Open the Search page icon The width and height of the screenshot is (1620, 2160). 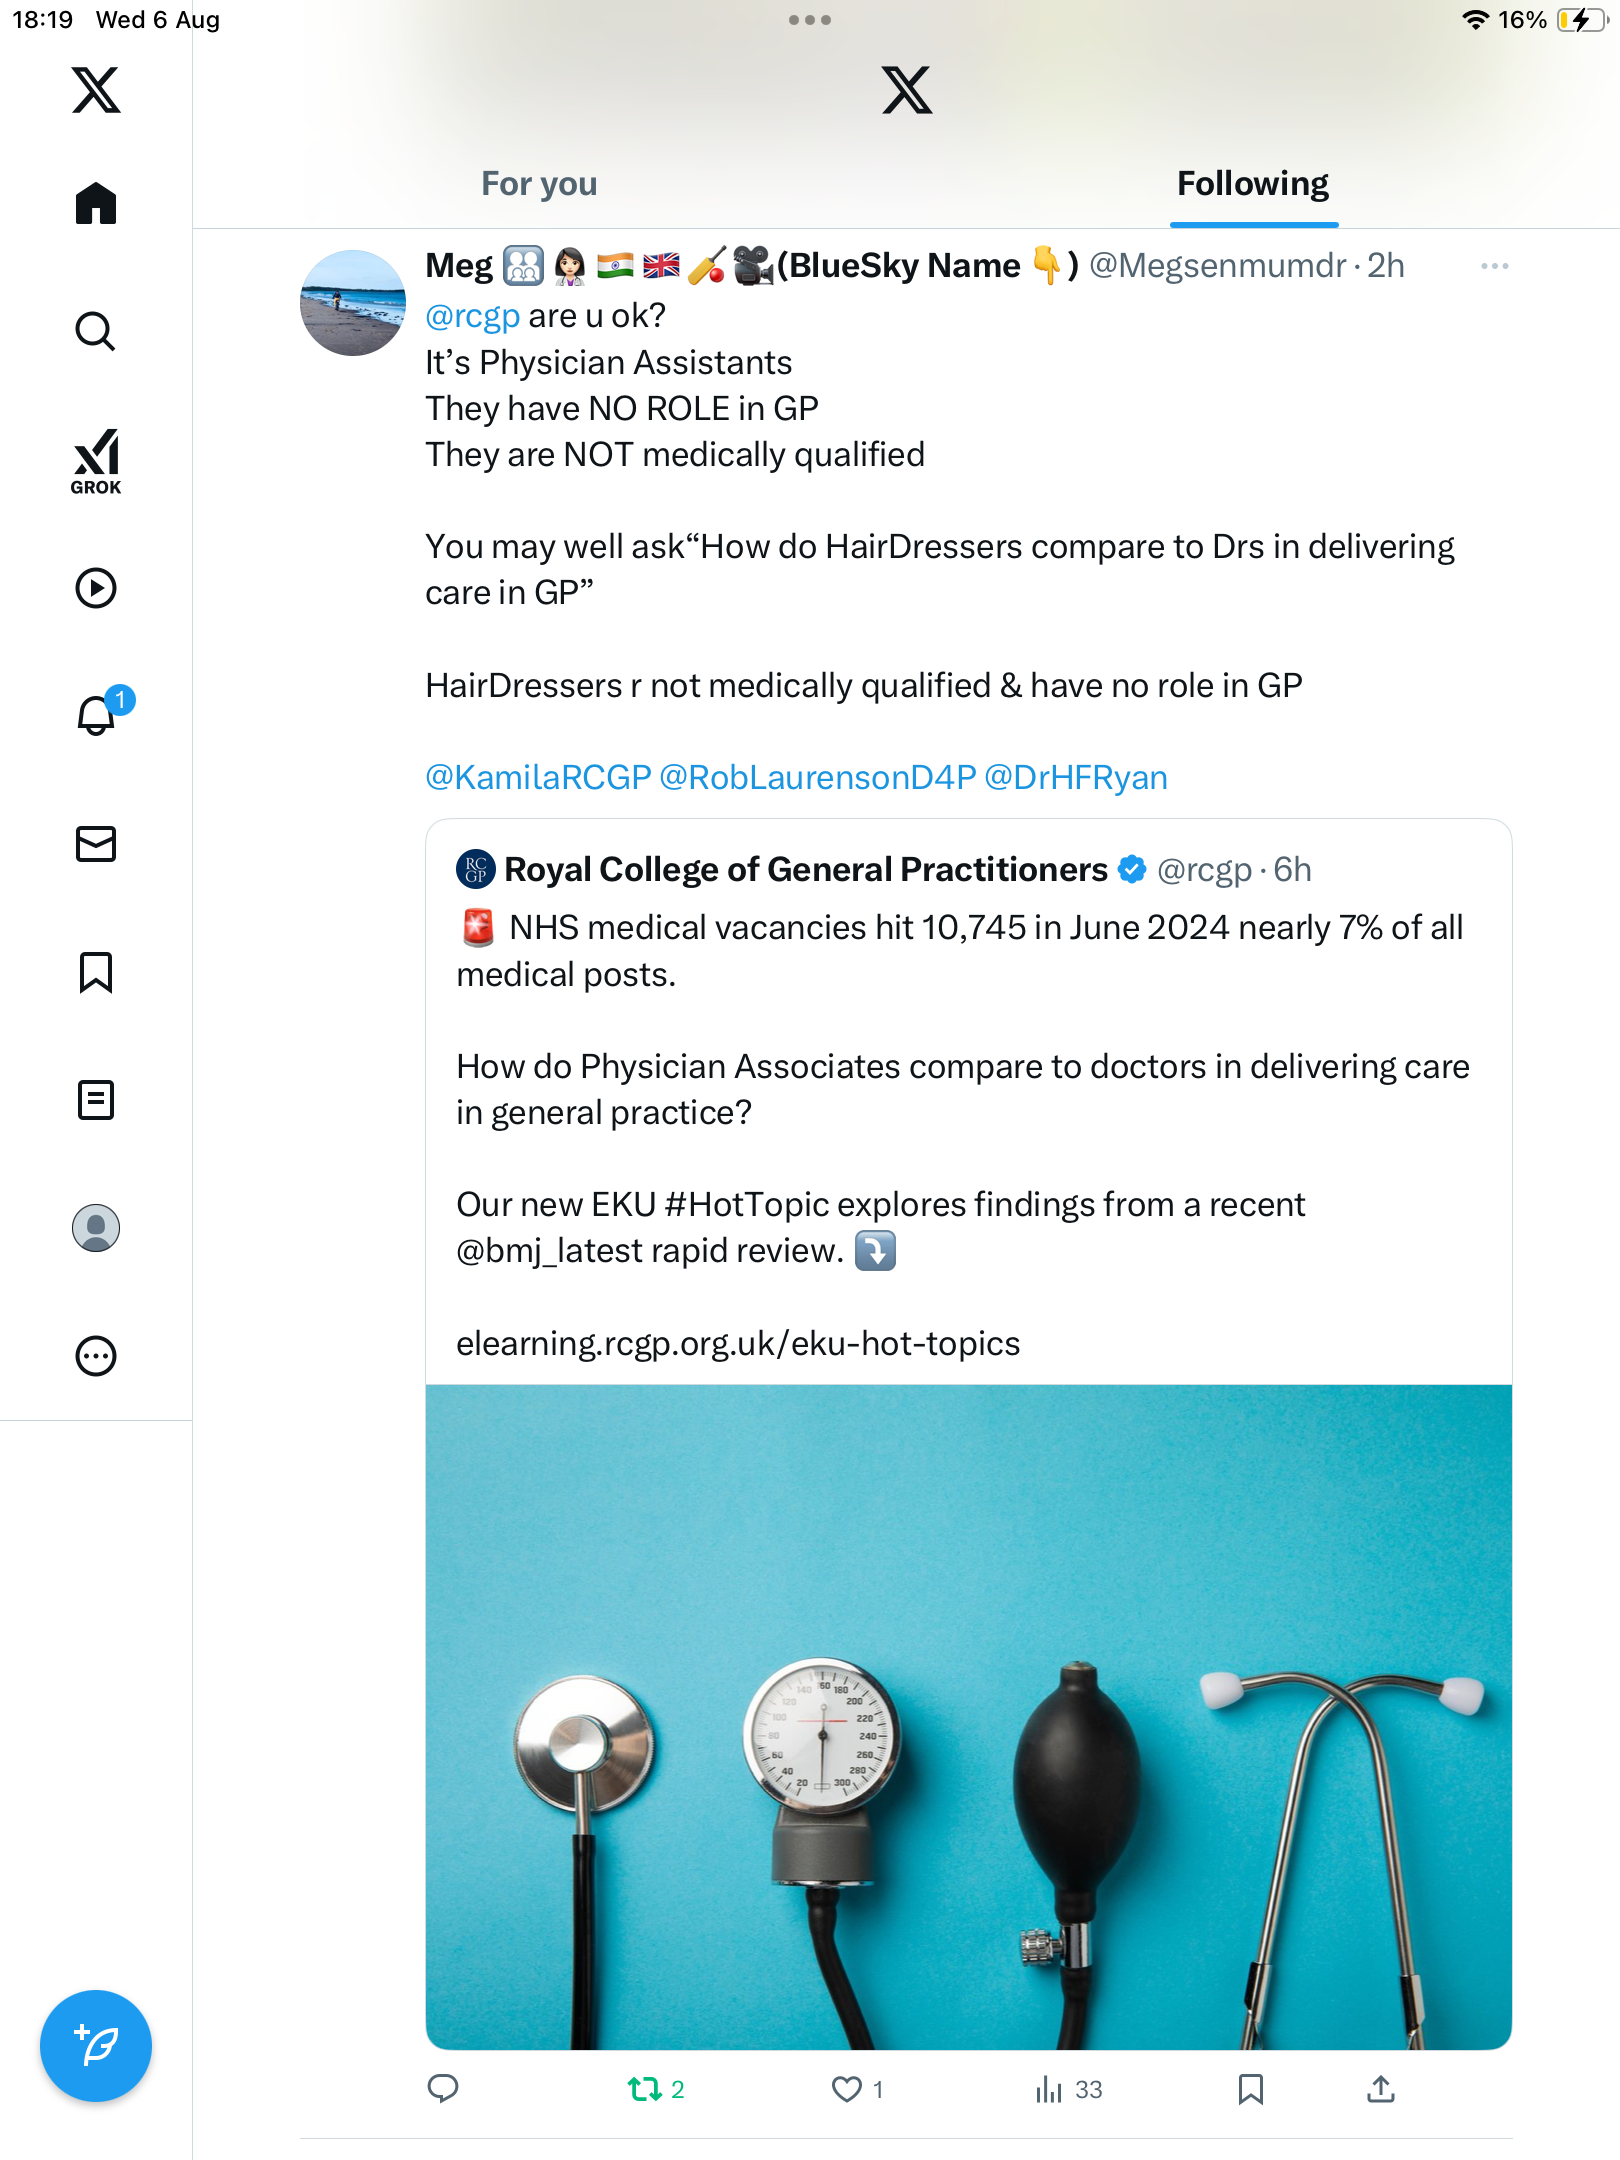96,331
